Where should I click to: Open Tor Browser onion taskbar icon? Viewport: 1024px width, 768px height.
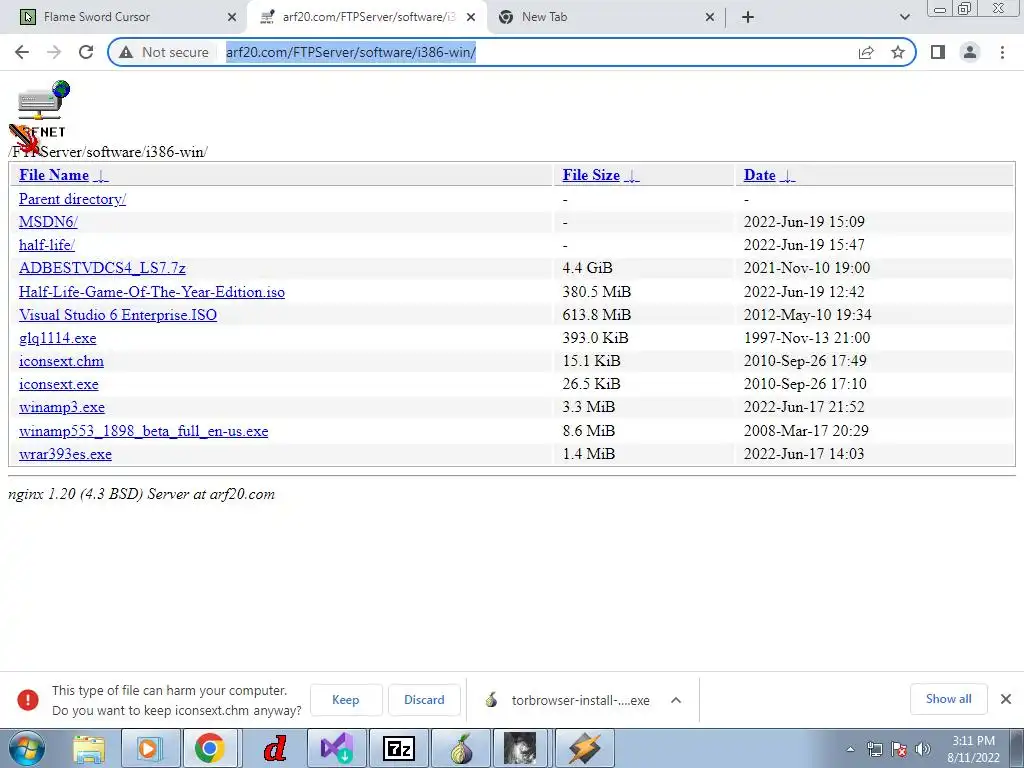click(x=461, y=748)
